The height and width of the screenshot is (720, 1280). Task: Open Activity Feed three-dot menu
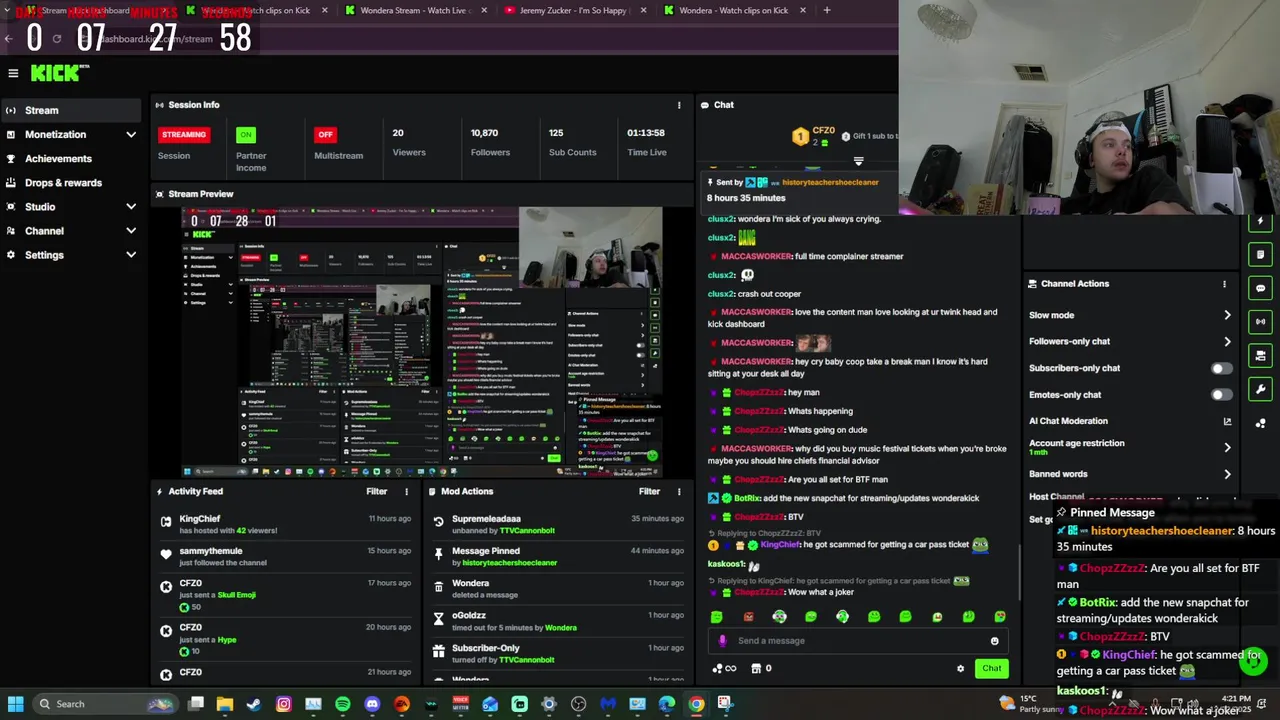406,492
